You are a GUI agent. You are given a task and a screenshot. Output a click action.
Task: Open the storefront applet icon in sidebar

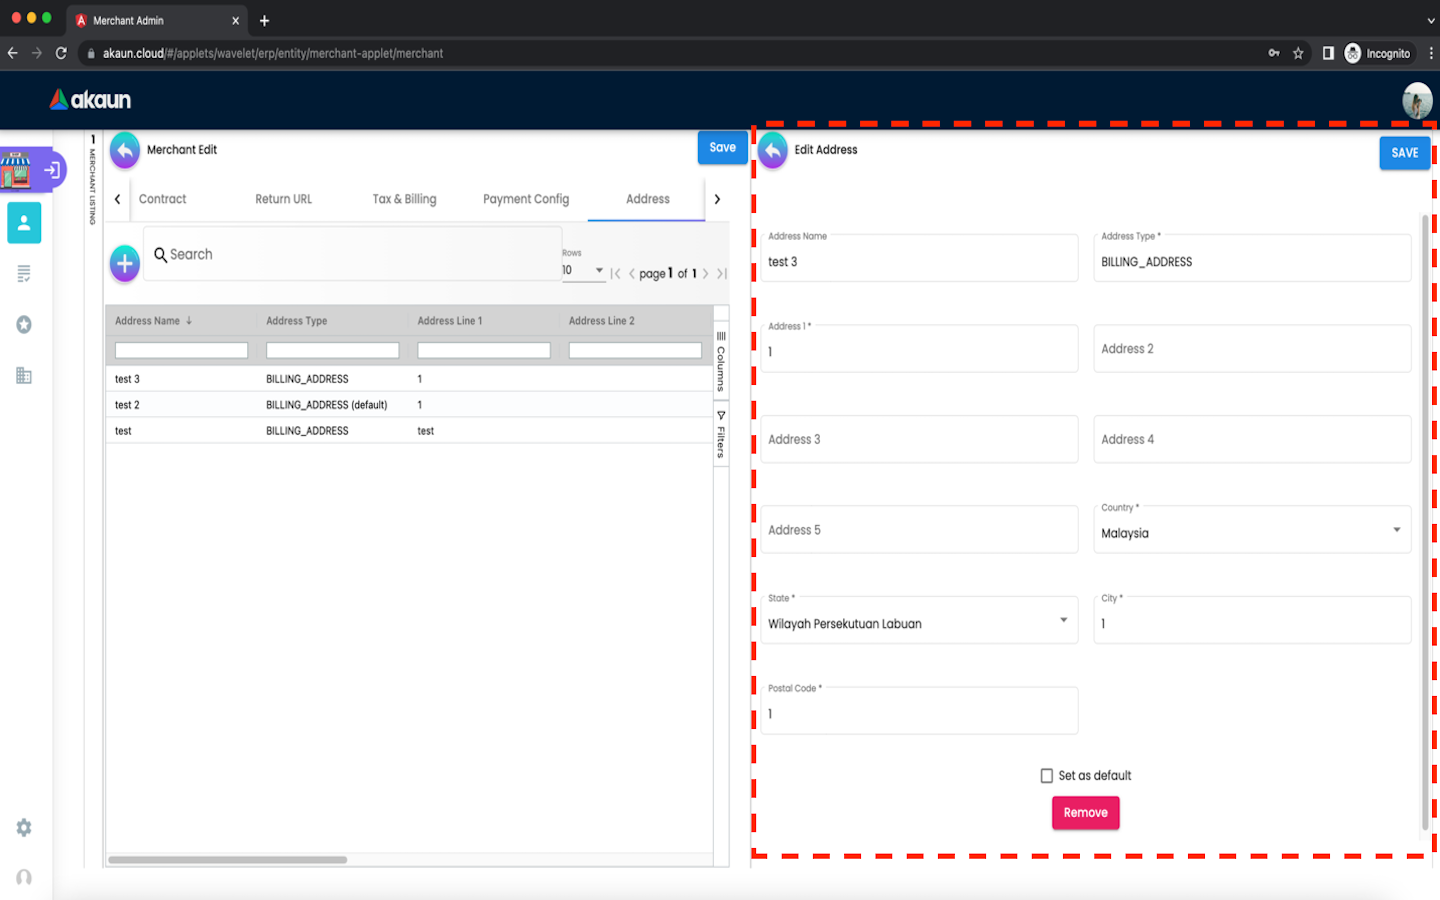click(x=17, y=170)
